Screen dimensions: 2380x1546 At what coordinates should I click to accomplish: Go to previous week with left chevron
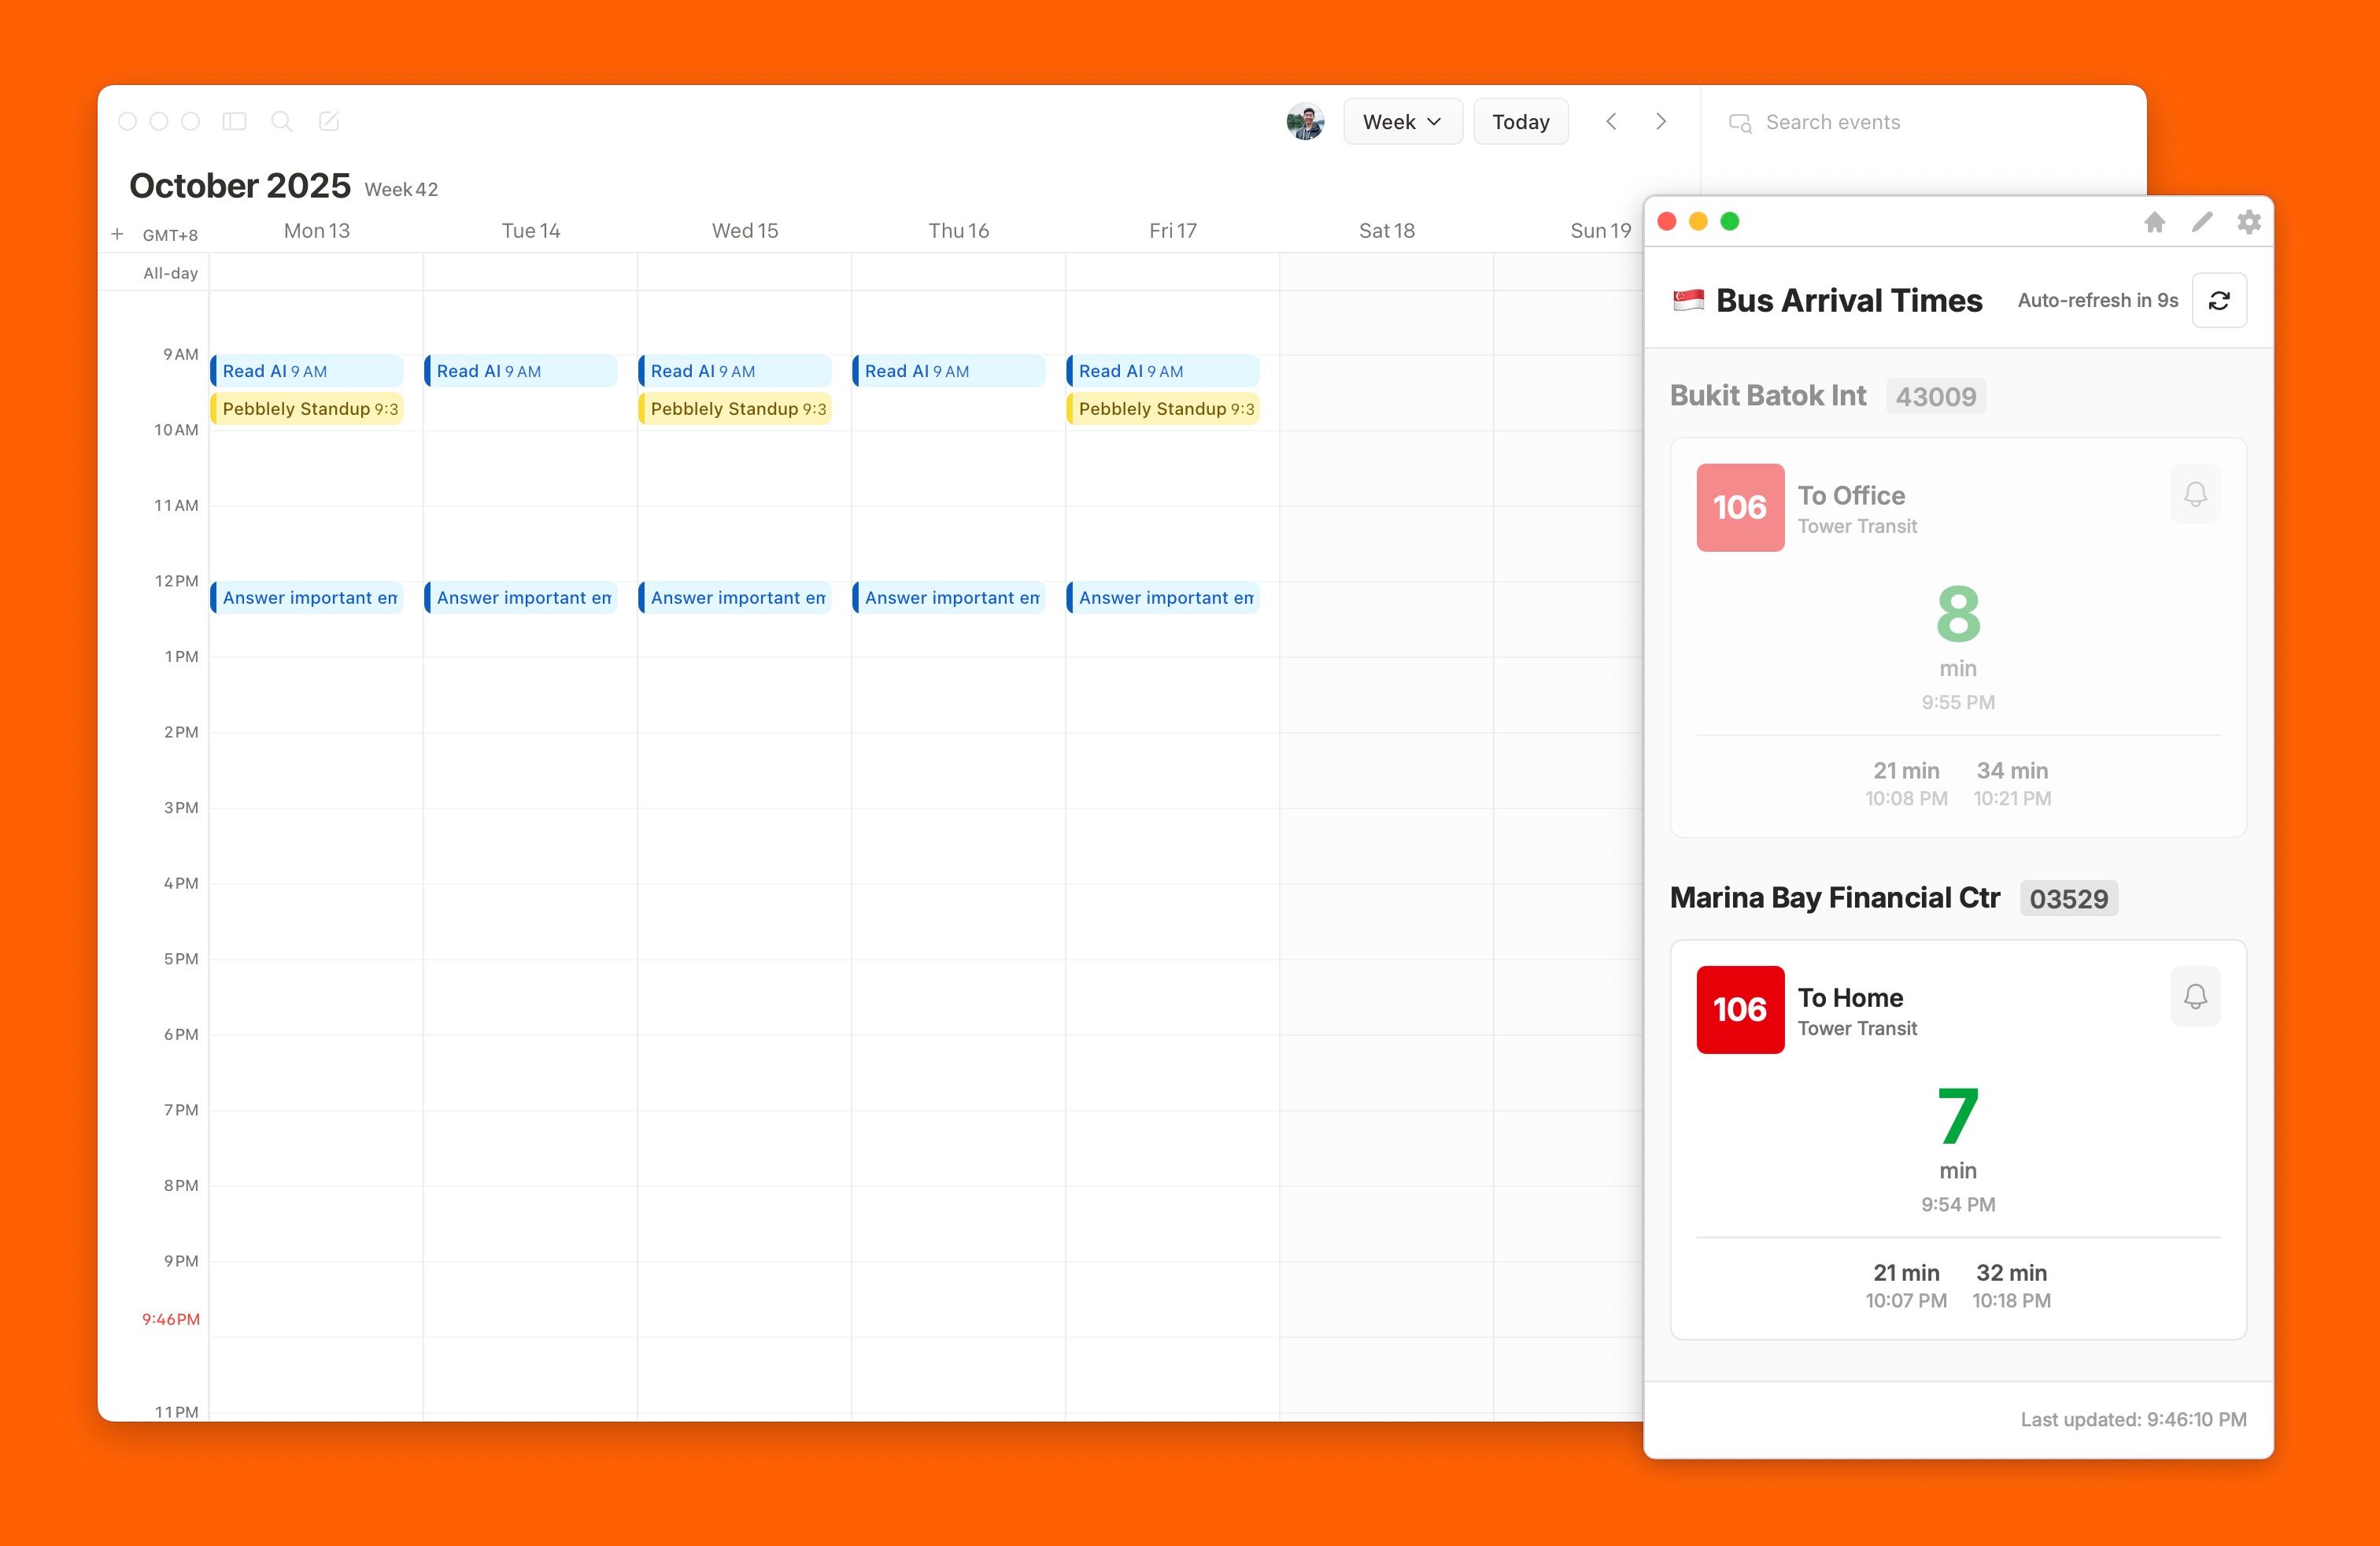1611,122
